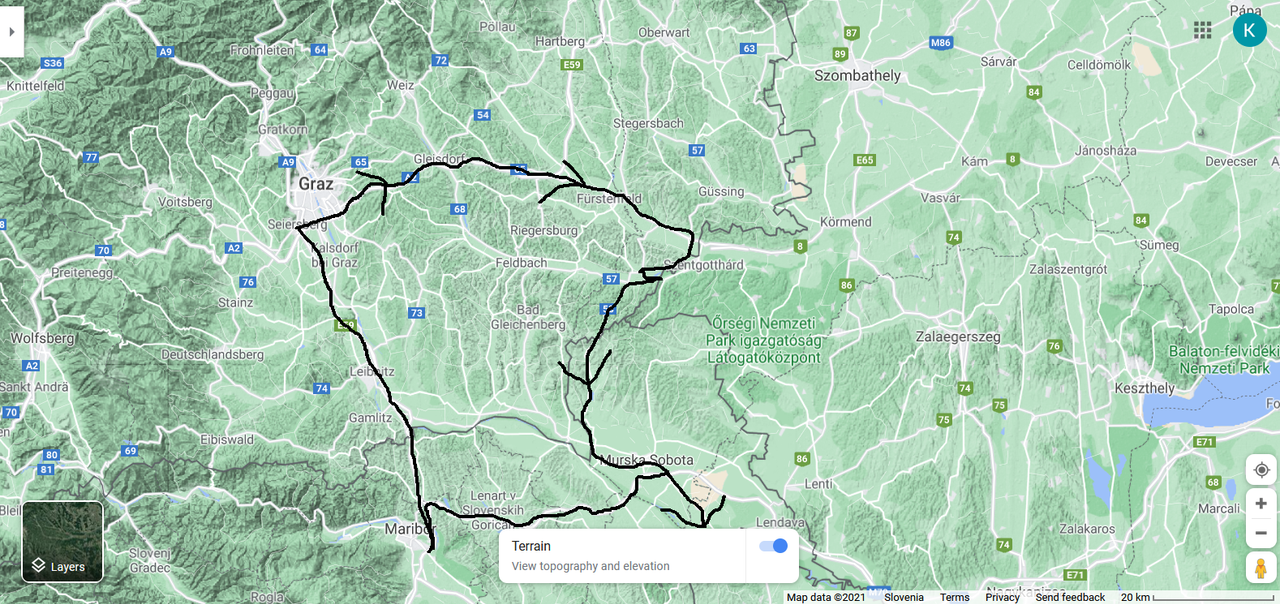Open the Terms link
The image size is (1280, 604).
point(955,597)
